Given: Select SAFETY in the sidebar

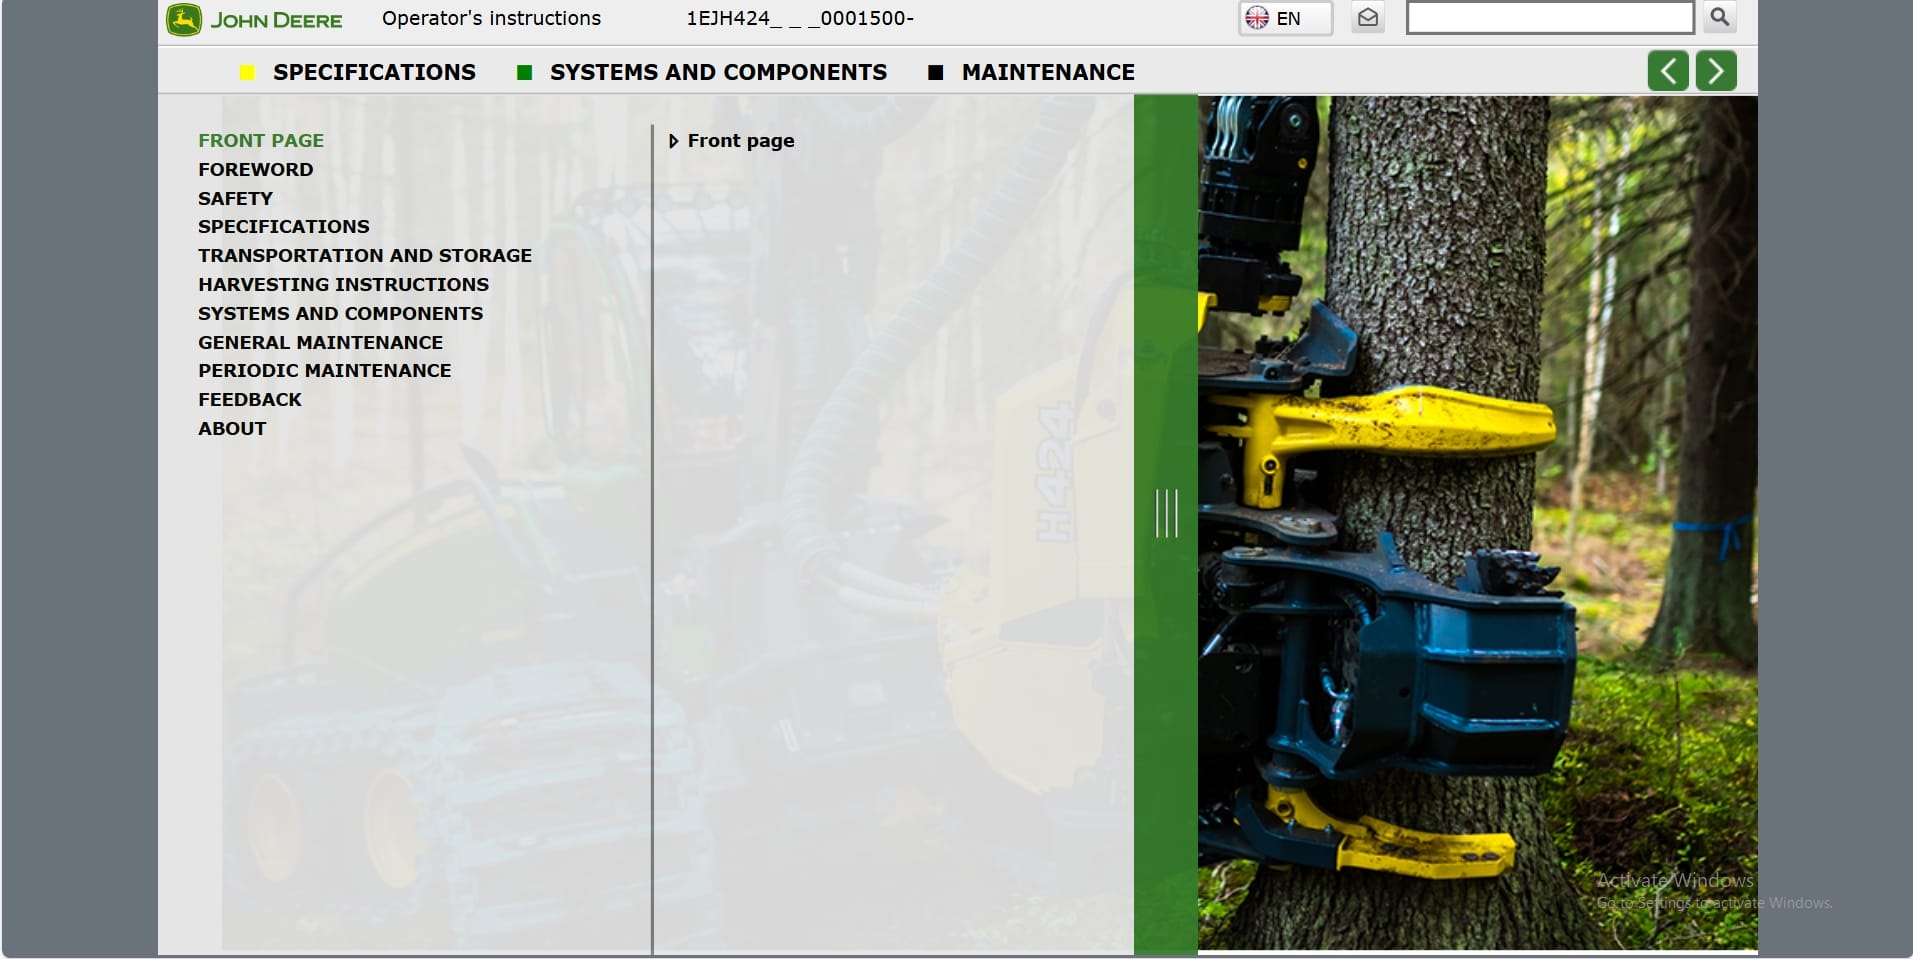Looking at the screenshot, I should pyautogui.click(x=235, y=199).
